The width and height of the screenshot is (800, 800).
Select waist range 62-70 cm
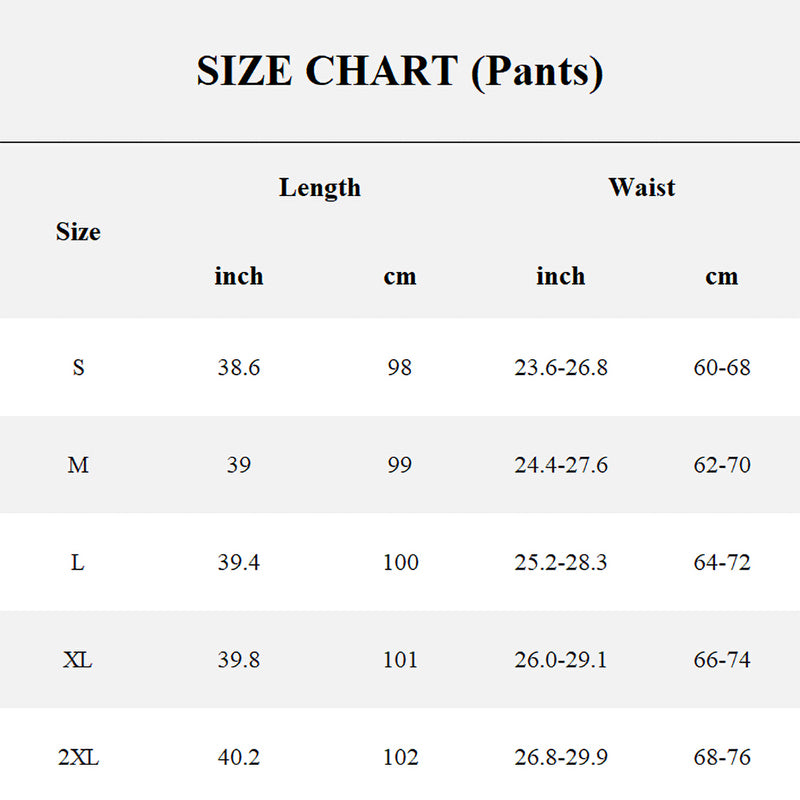click(x=721, y=465)
